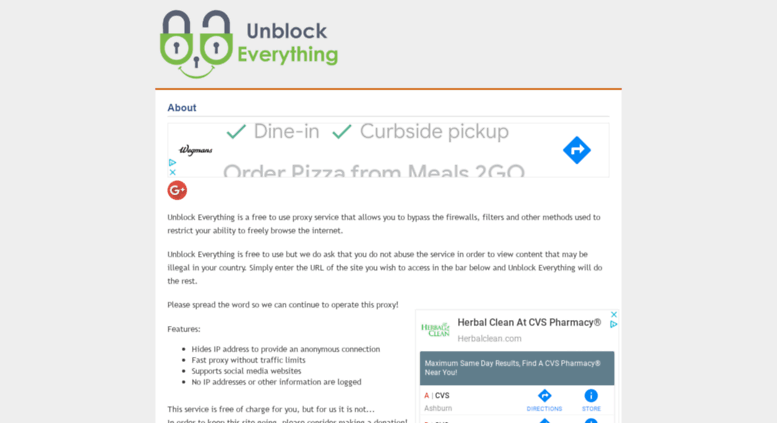Open the Google+ share icon
Image resolution: width=777 pixels, height=423 pixels.
pyautogui.click(x=177, y=190)
